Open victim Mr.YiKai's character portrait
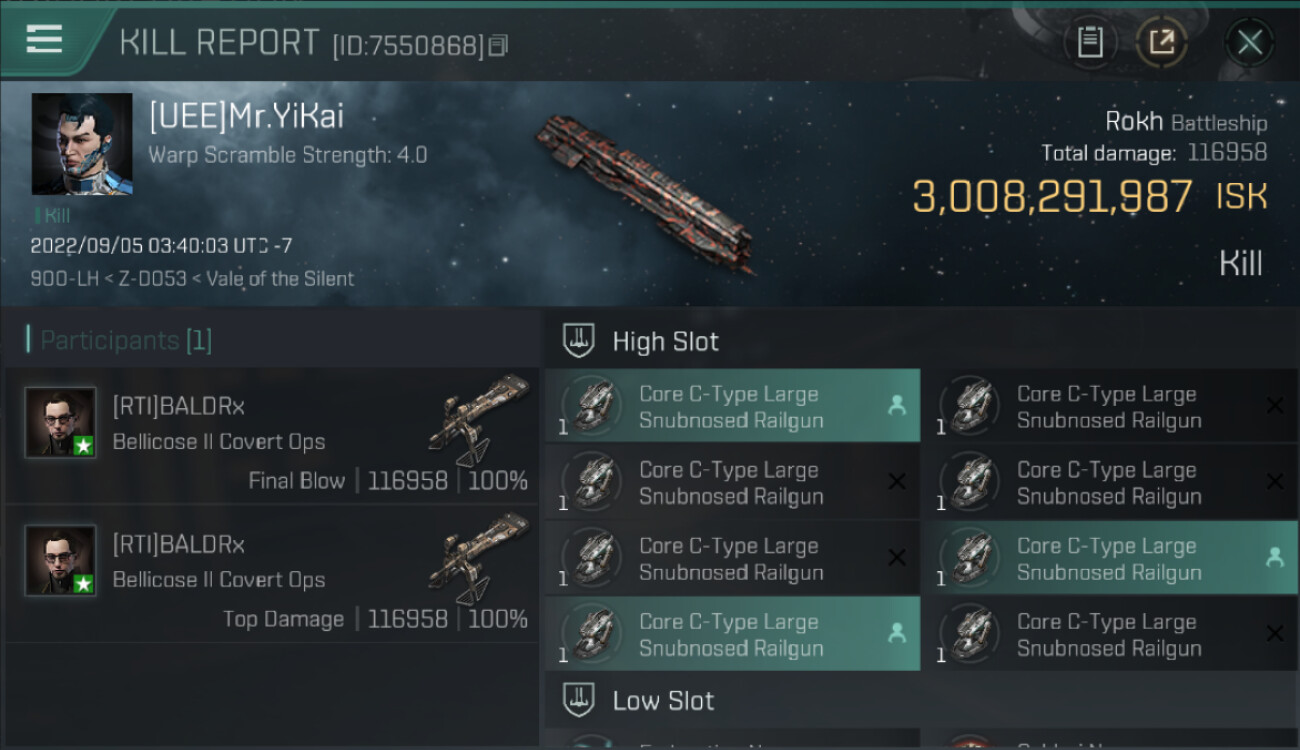This screenshot has width=1300, height=750. (x=82, y=144)
